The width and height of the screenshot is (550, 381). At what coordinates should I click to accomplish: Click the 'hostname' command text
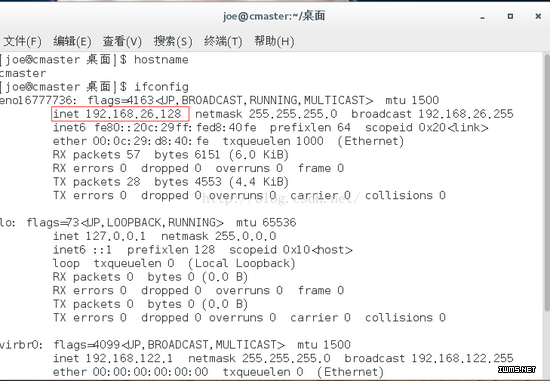tap(161, 60)
